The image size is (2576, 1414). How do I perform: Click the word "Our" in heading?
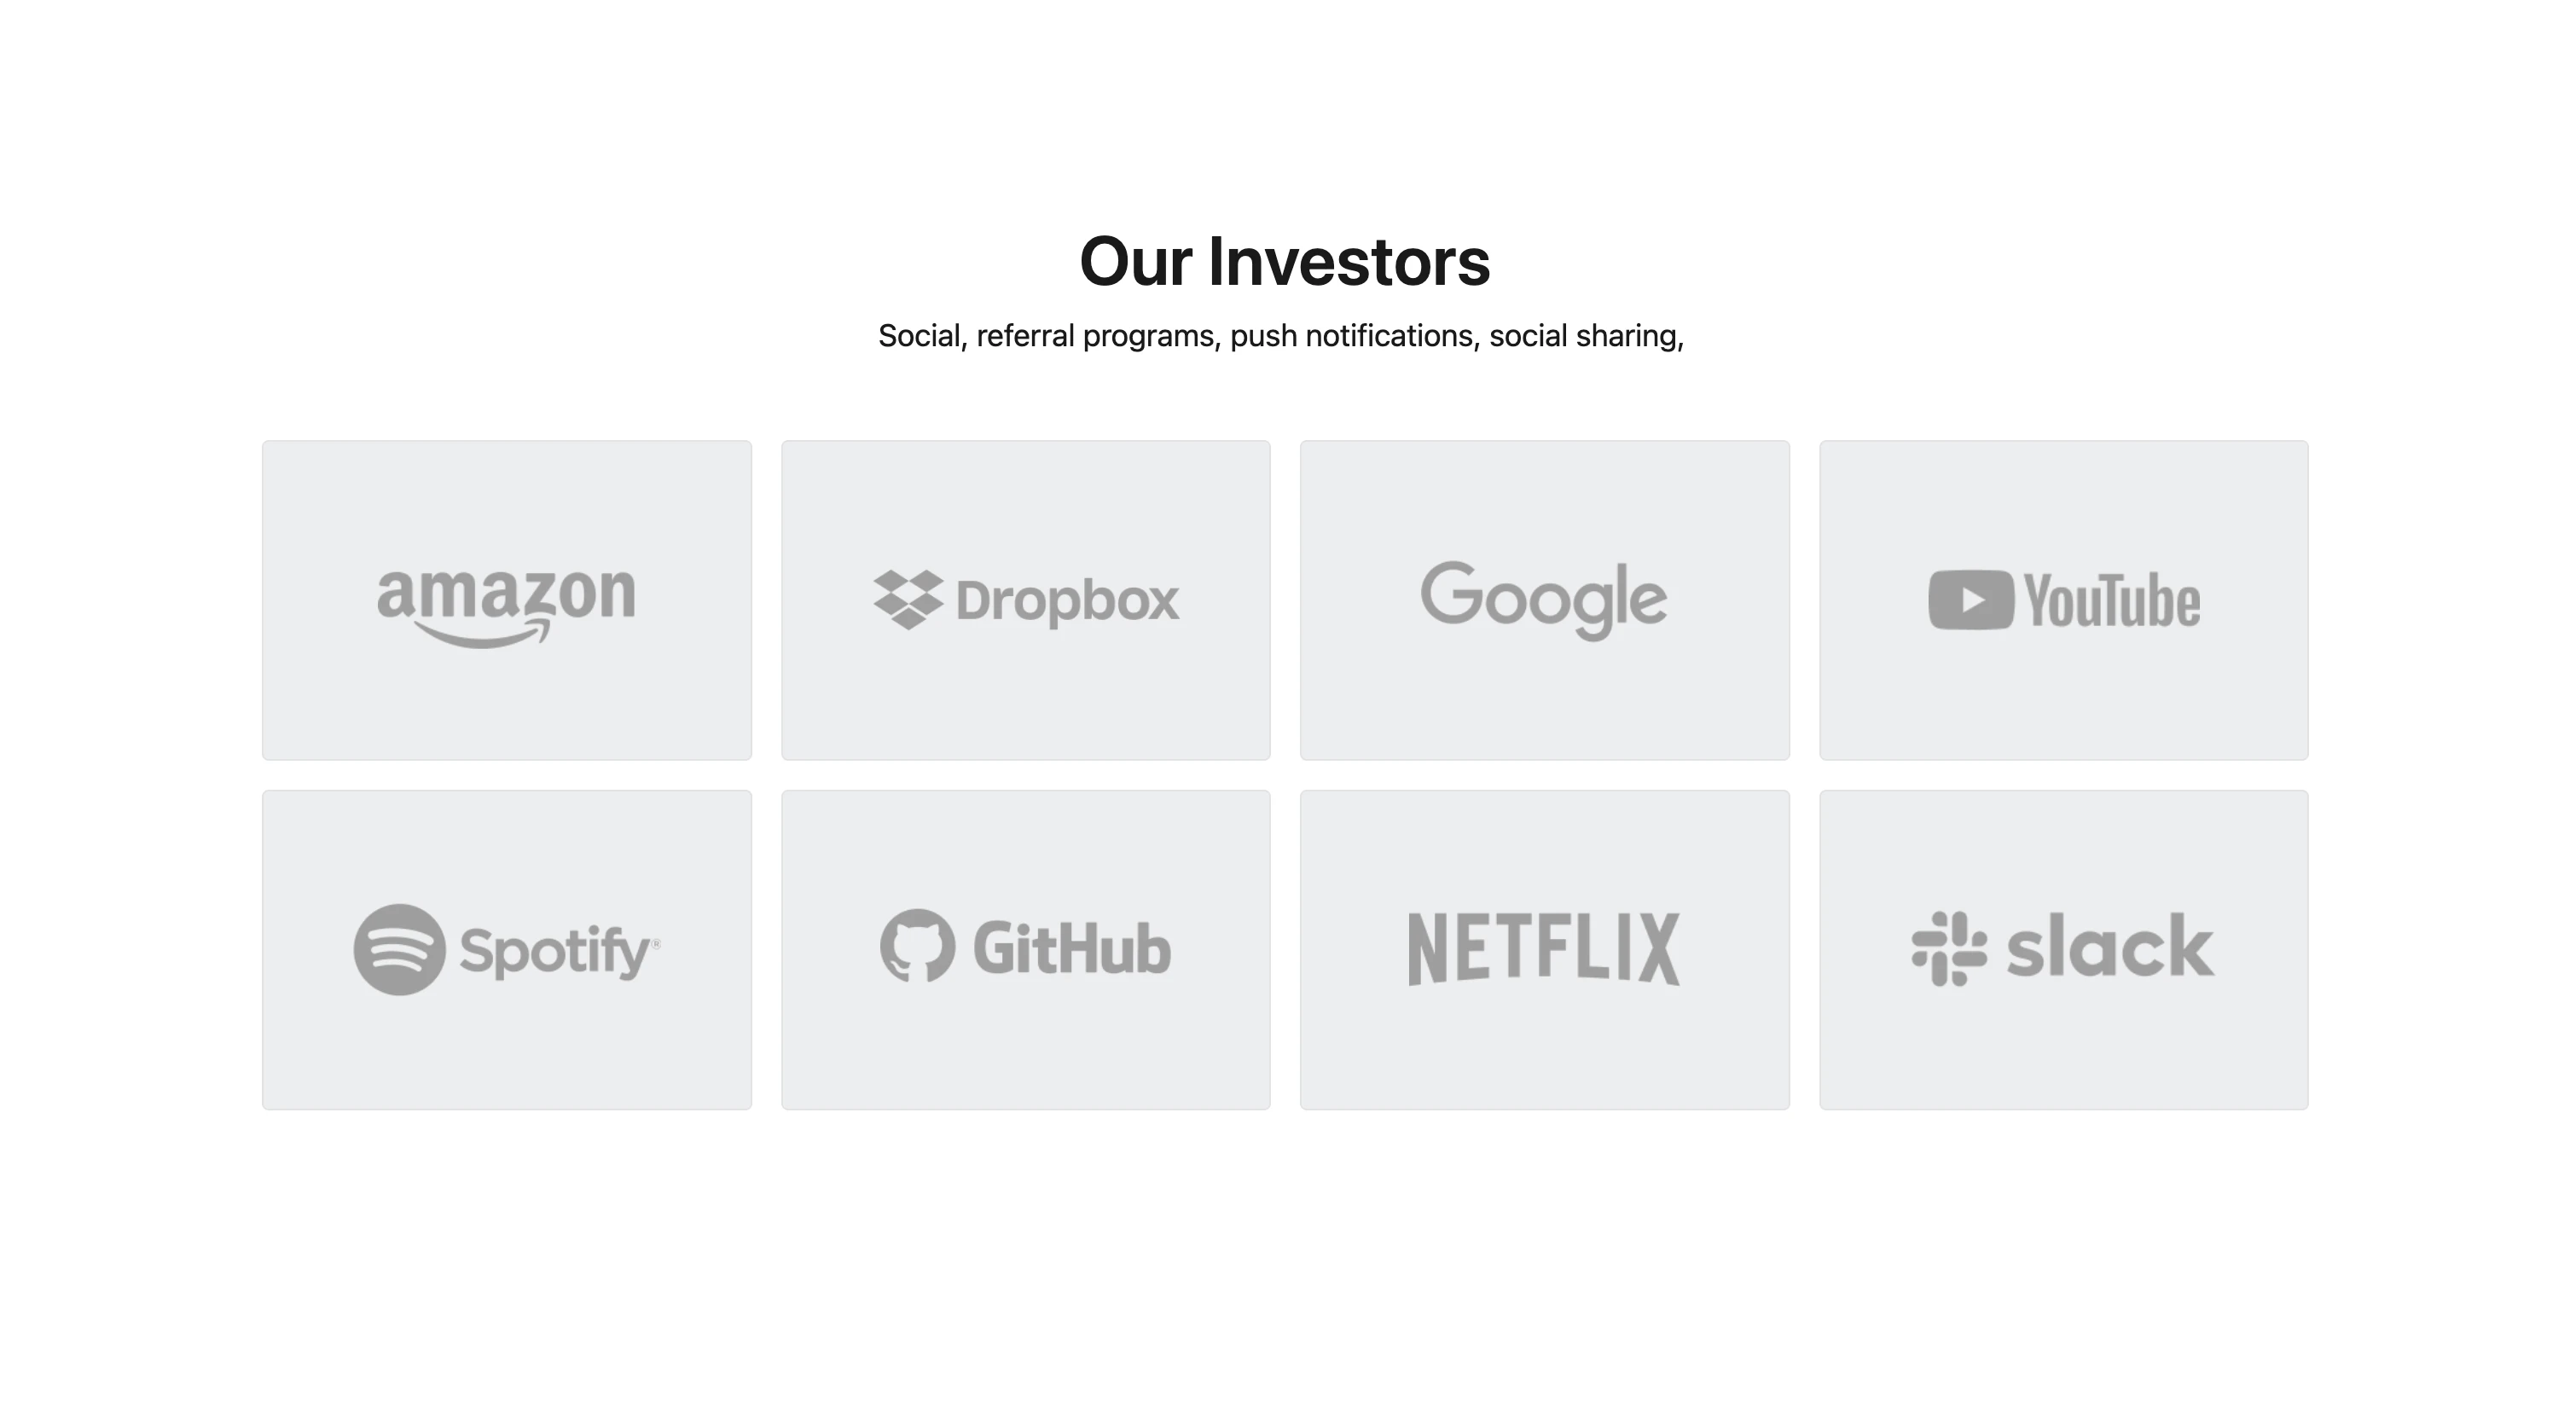(x=1135, y=262)
